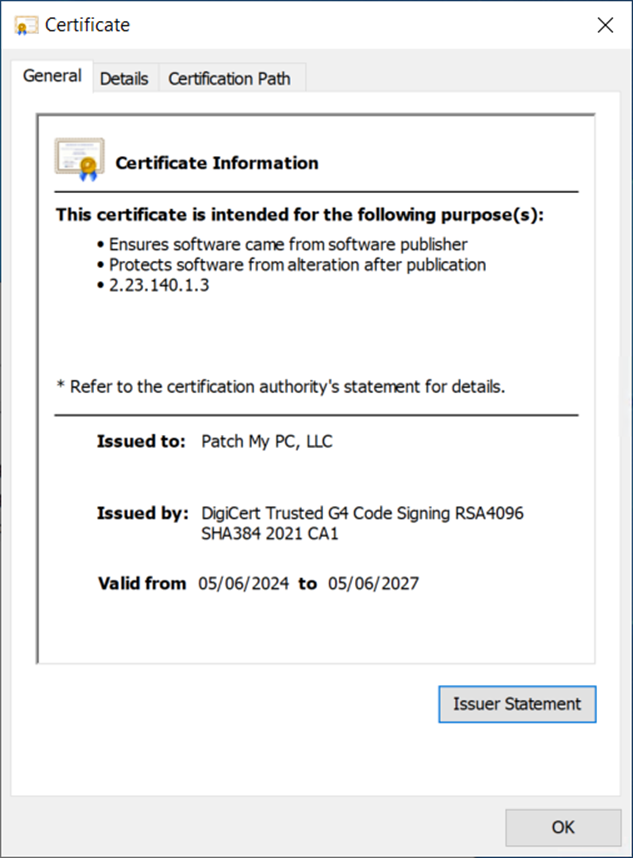Open the Certification Path tab

click(231, 78)
